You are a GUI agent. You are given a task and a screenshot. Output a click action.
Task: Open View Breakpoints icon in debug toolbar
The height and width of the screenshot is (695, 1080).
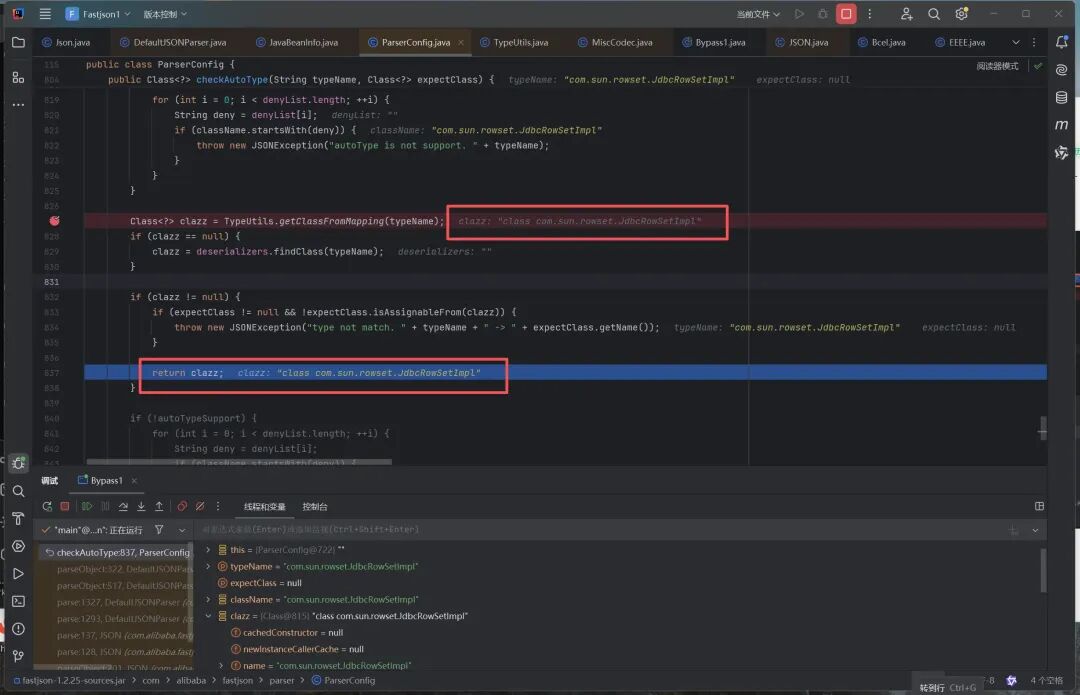182,506
